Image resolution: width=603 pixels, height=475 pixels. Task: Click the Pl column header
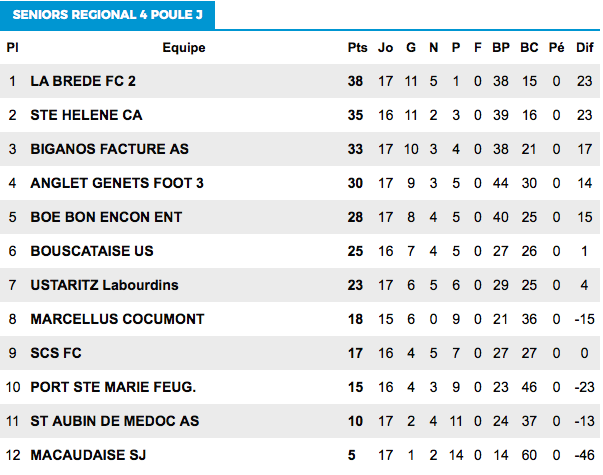(12, 48)
